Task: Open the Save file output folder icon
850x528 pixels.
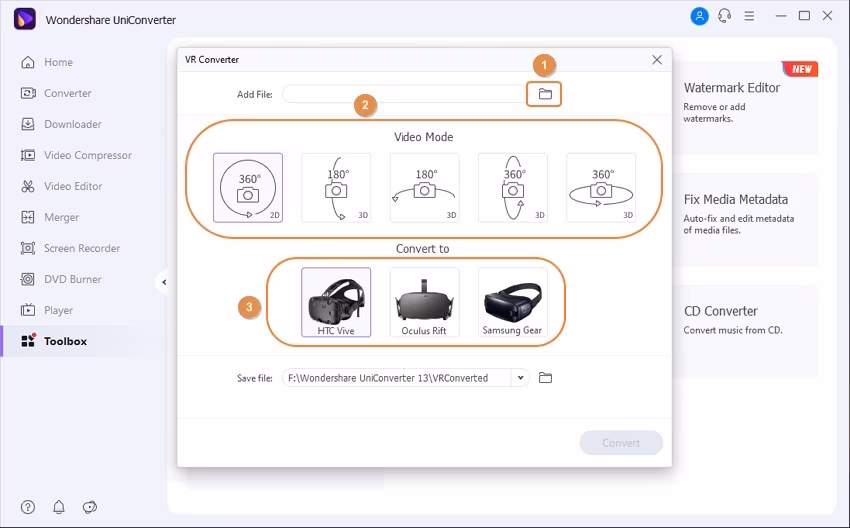Action: coord(545,378)
